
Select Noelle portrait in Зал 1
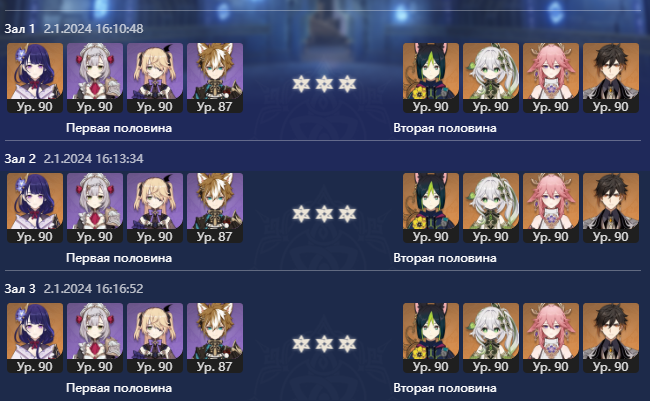click(x=95, y=78)
